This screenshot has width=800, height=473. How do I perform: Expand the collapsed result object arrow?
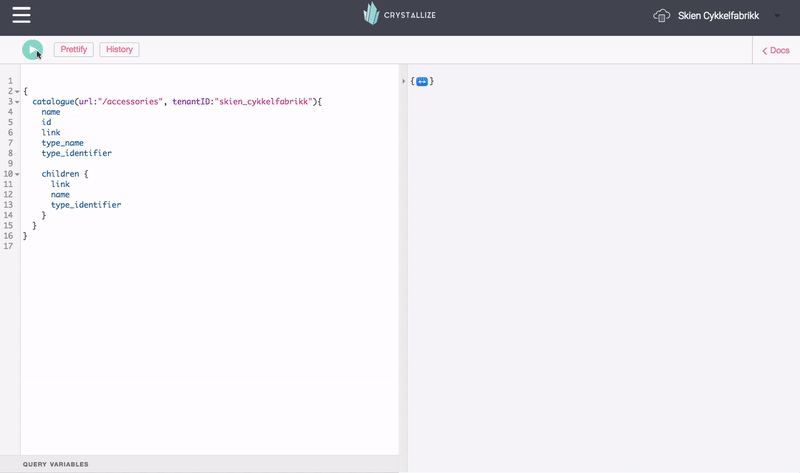point(403,81)
